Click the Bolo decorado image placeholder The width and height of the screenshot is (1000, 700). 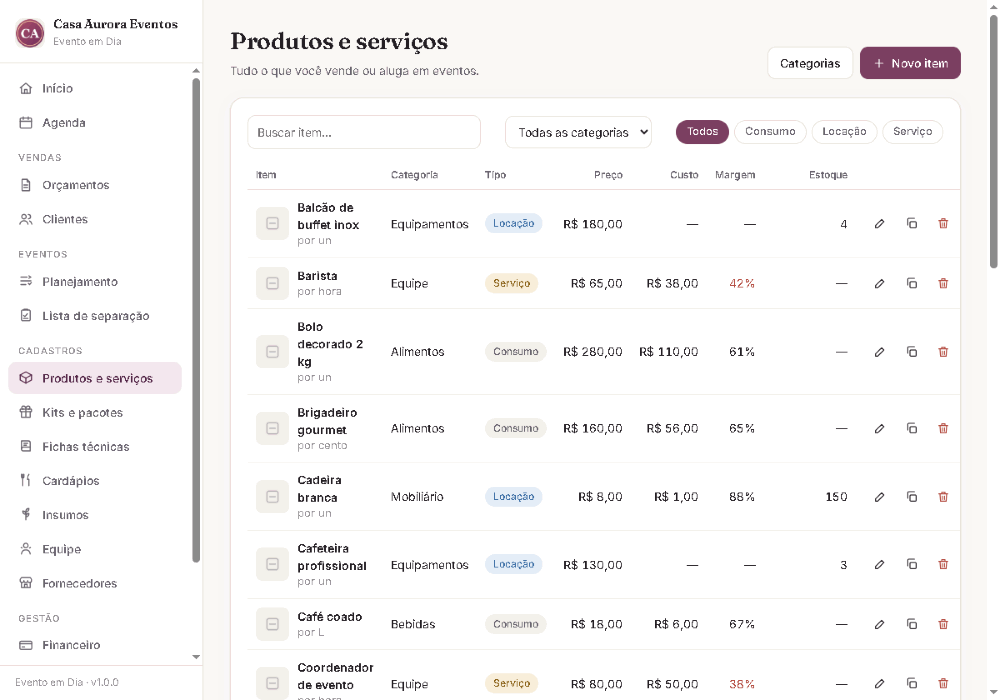pyautogui.click(x=272, y=352)
